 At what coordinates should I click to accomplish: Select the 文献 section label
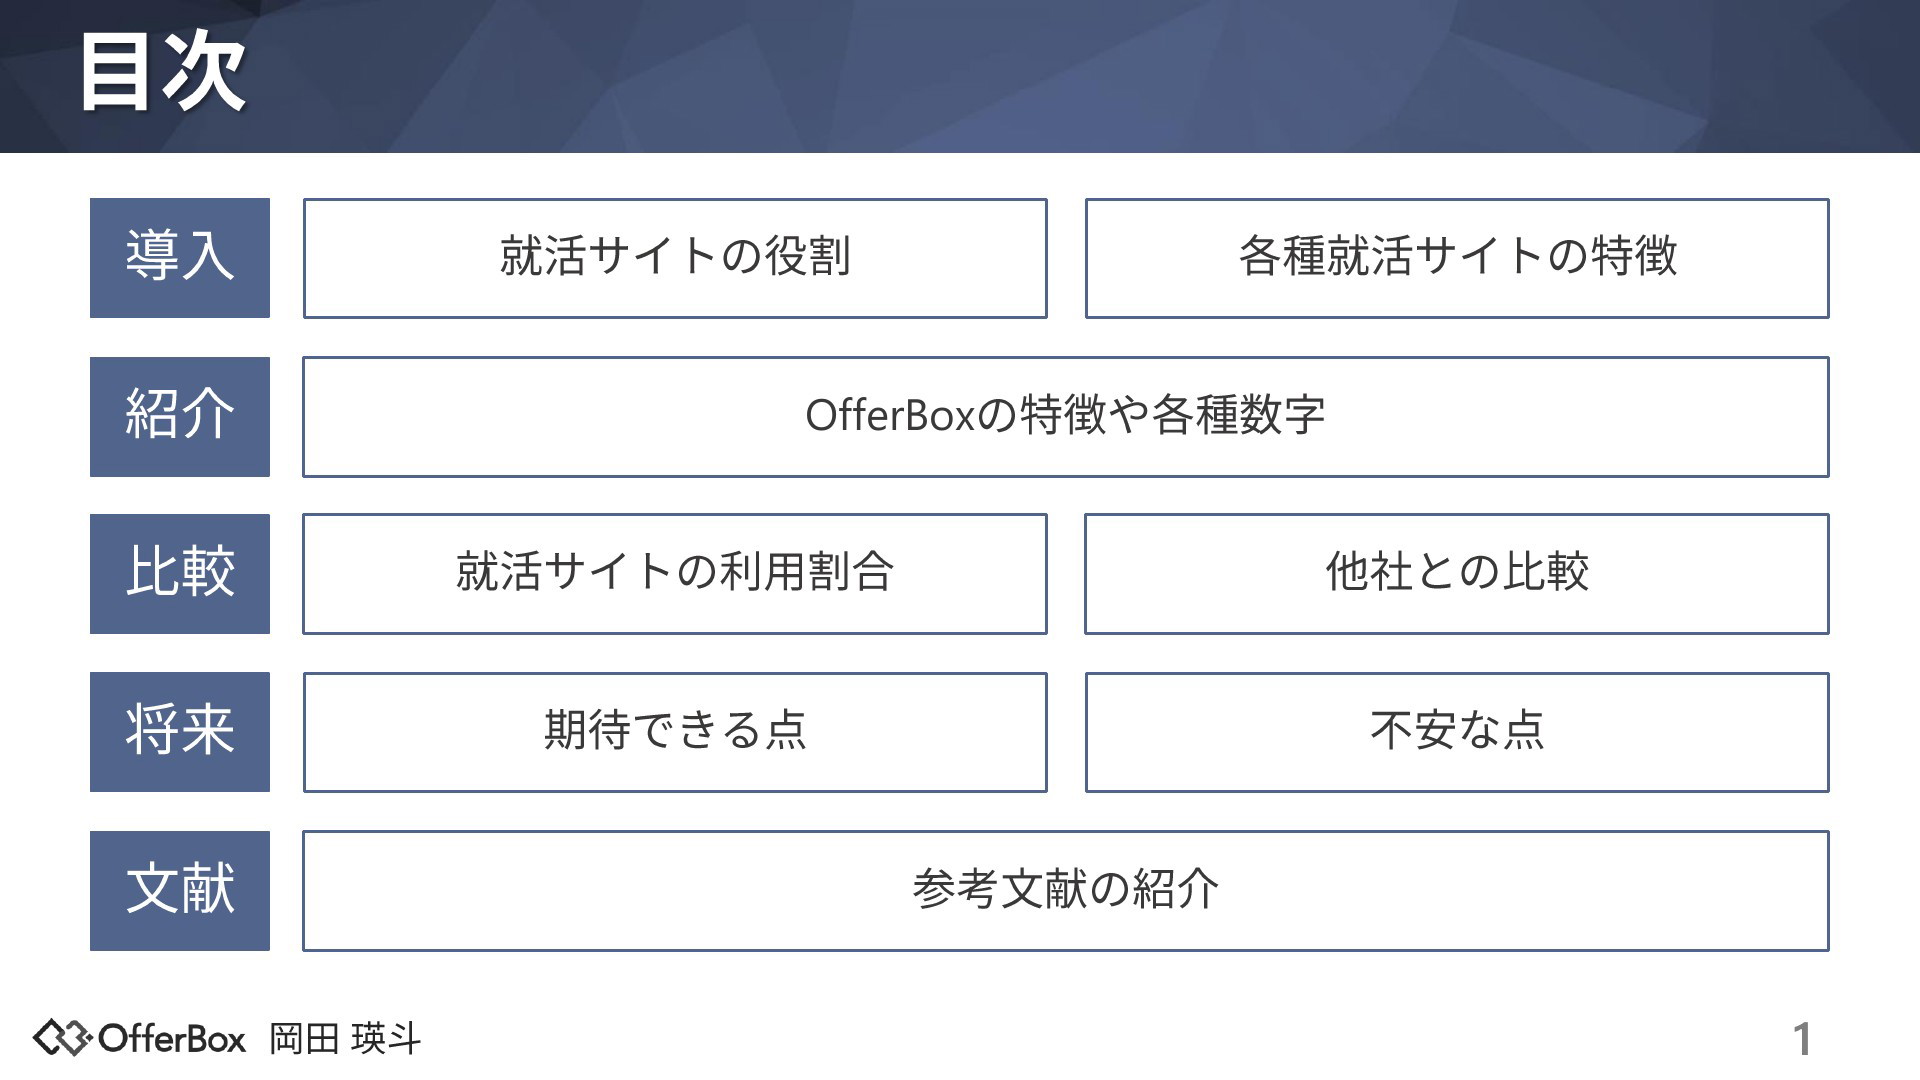pos(180,891)
